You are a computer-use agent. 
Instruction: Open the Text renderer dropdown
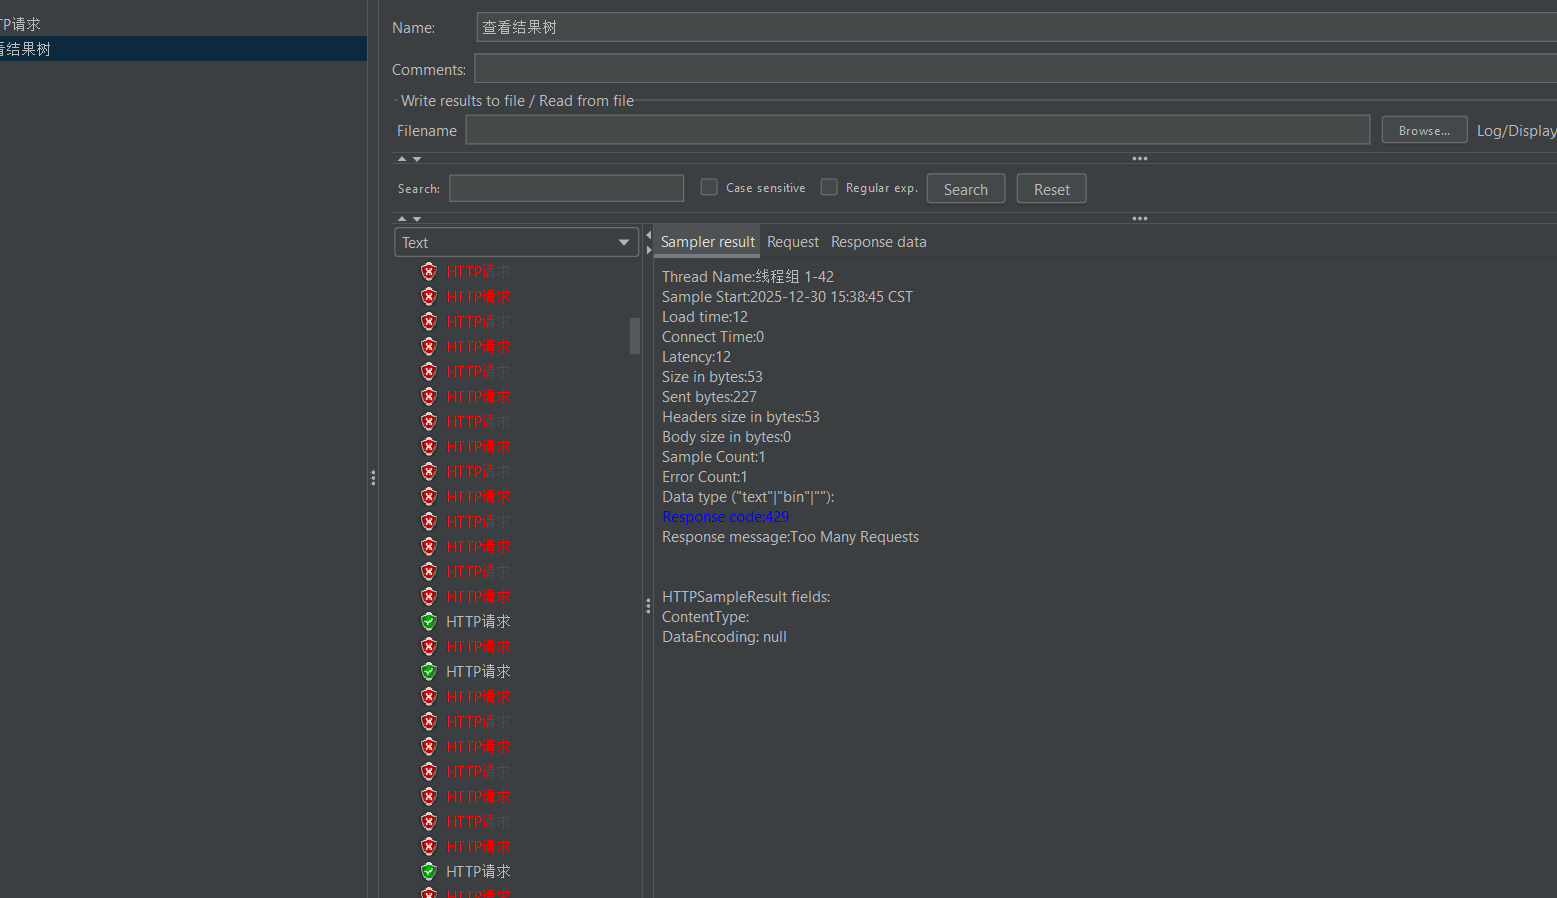(516, 242)
